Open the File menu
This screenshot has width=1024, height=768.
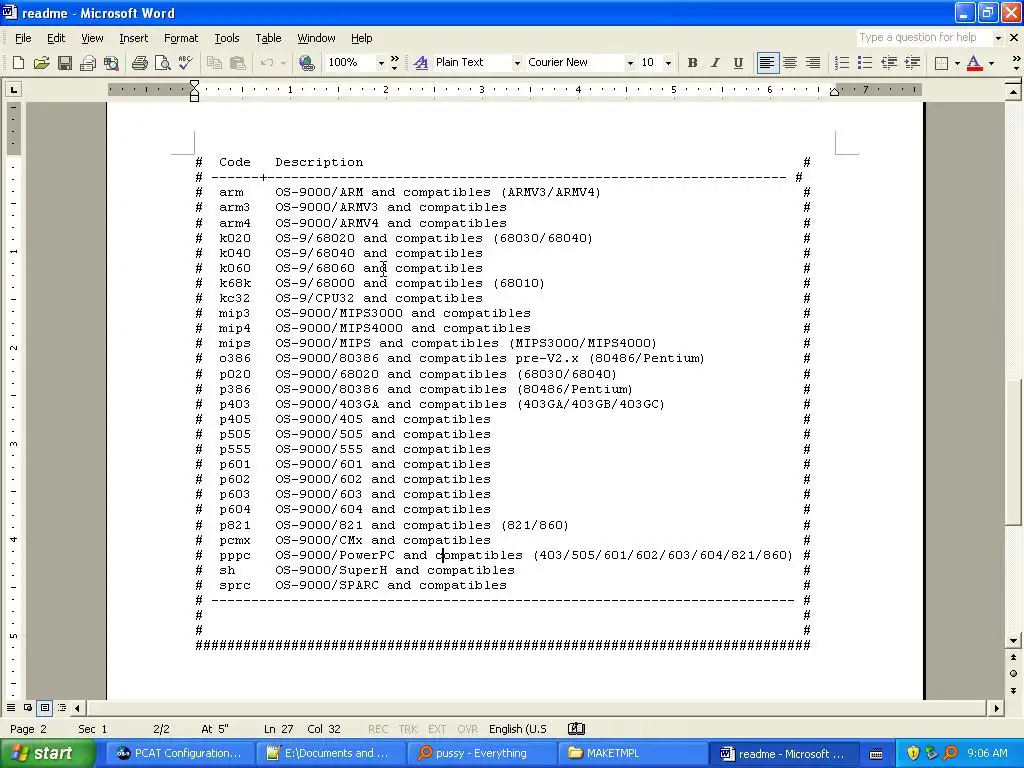23,38
